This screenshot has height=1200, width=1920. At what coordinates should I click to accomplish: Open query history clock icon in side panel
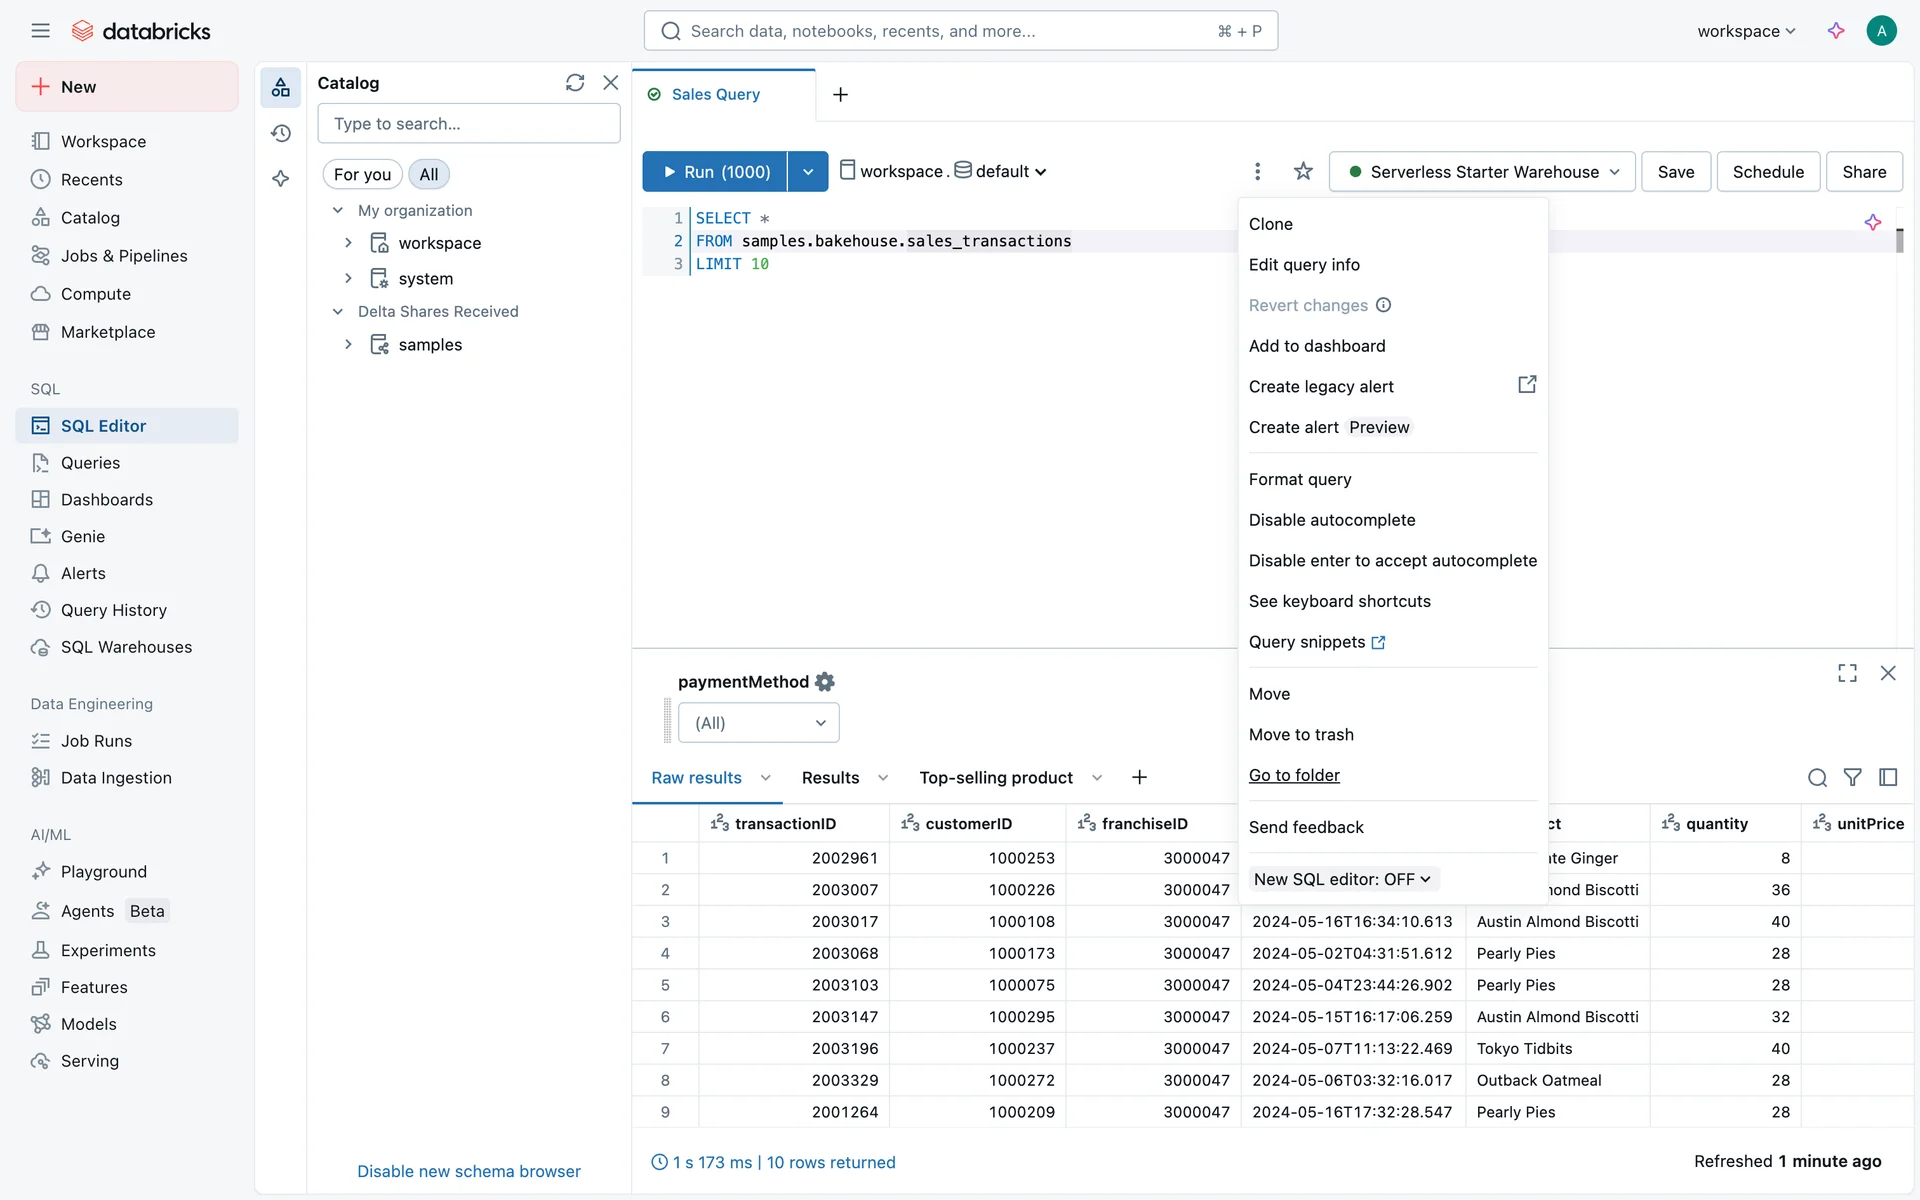pyautogui.click(x=281, y=133)
